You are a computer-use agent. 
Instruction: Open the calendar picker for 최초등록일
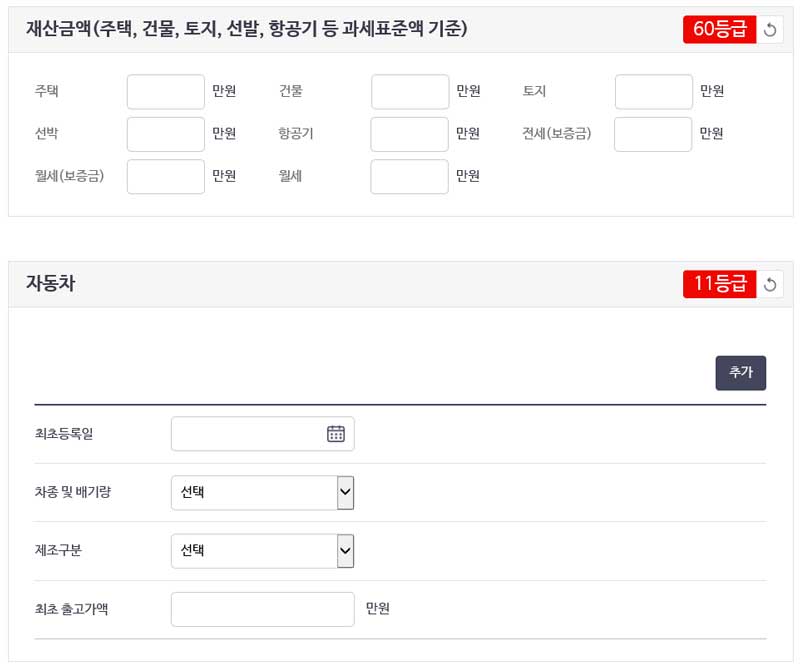338,433
